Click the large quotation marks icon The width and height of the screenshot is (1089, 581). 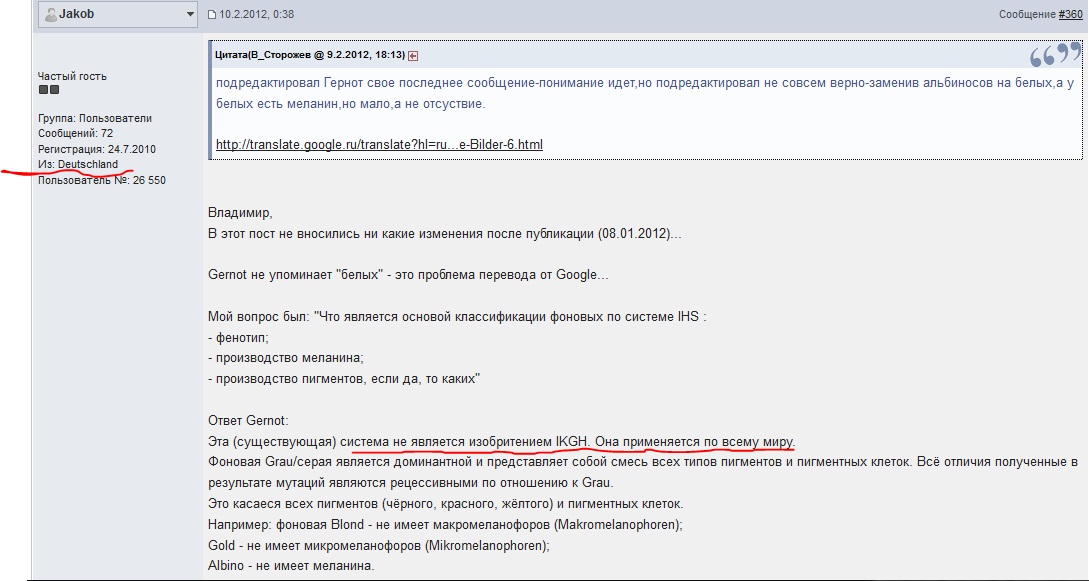point(1055,56)
